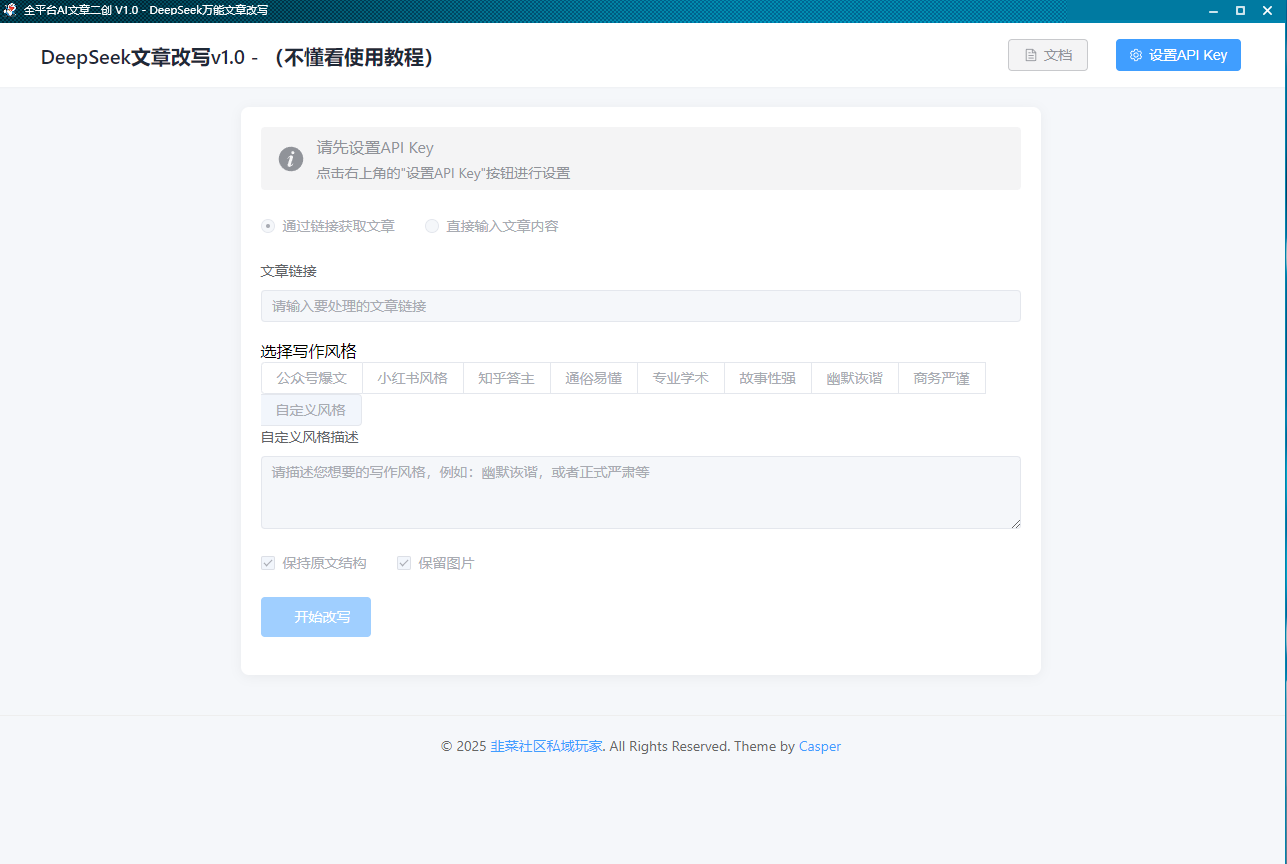Select the 幽默诙谐 style option

(855, 377)
